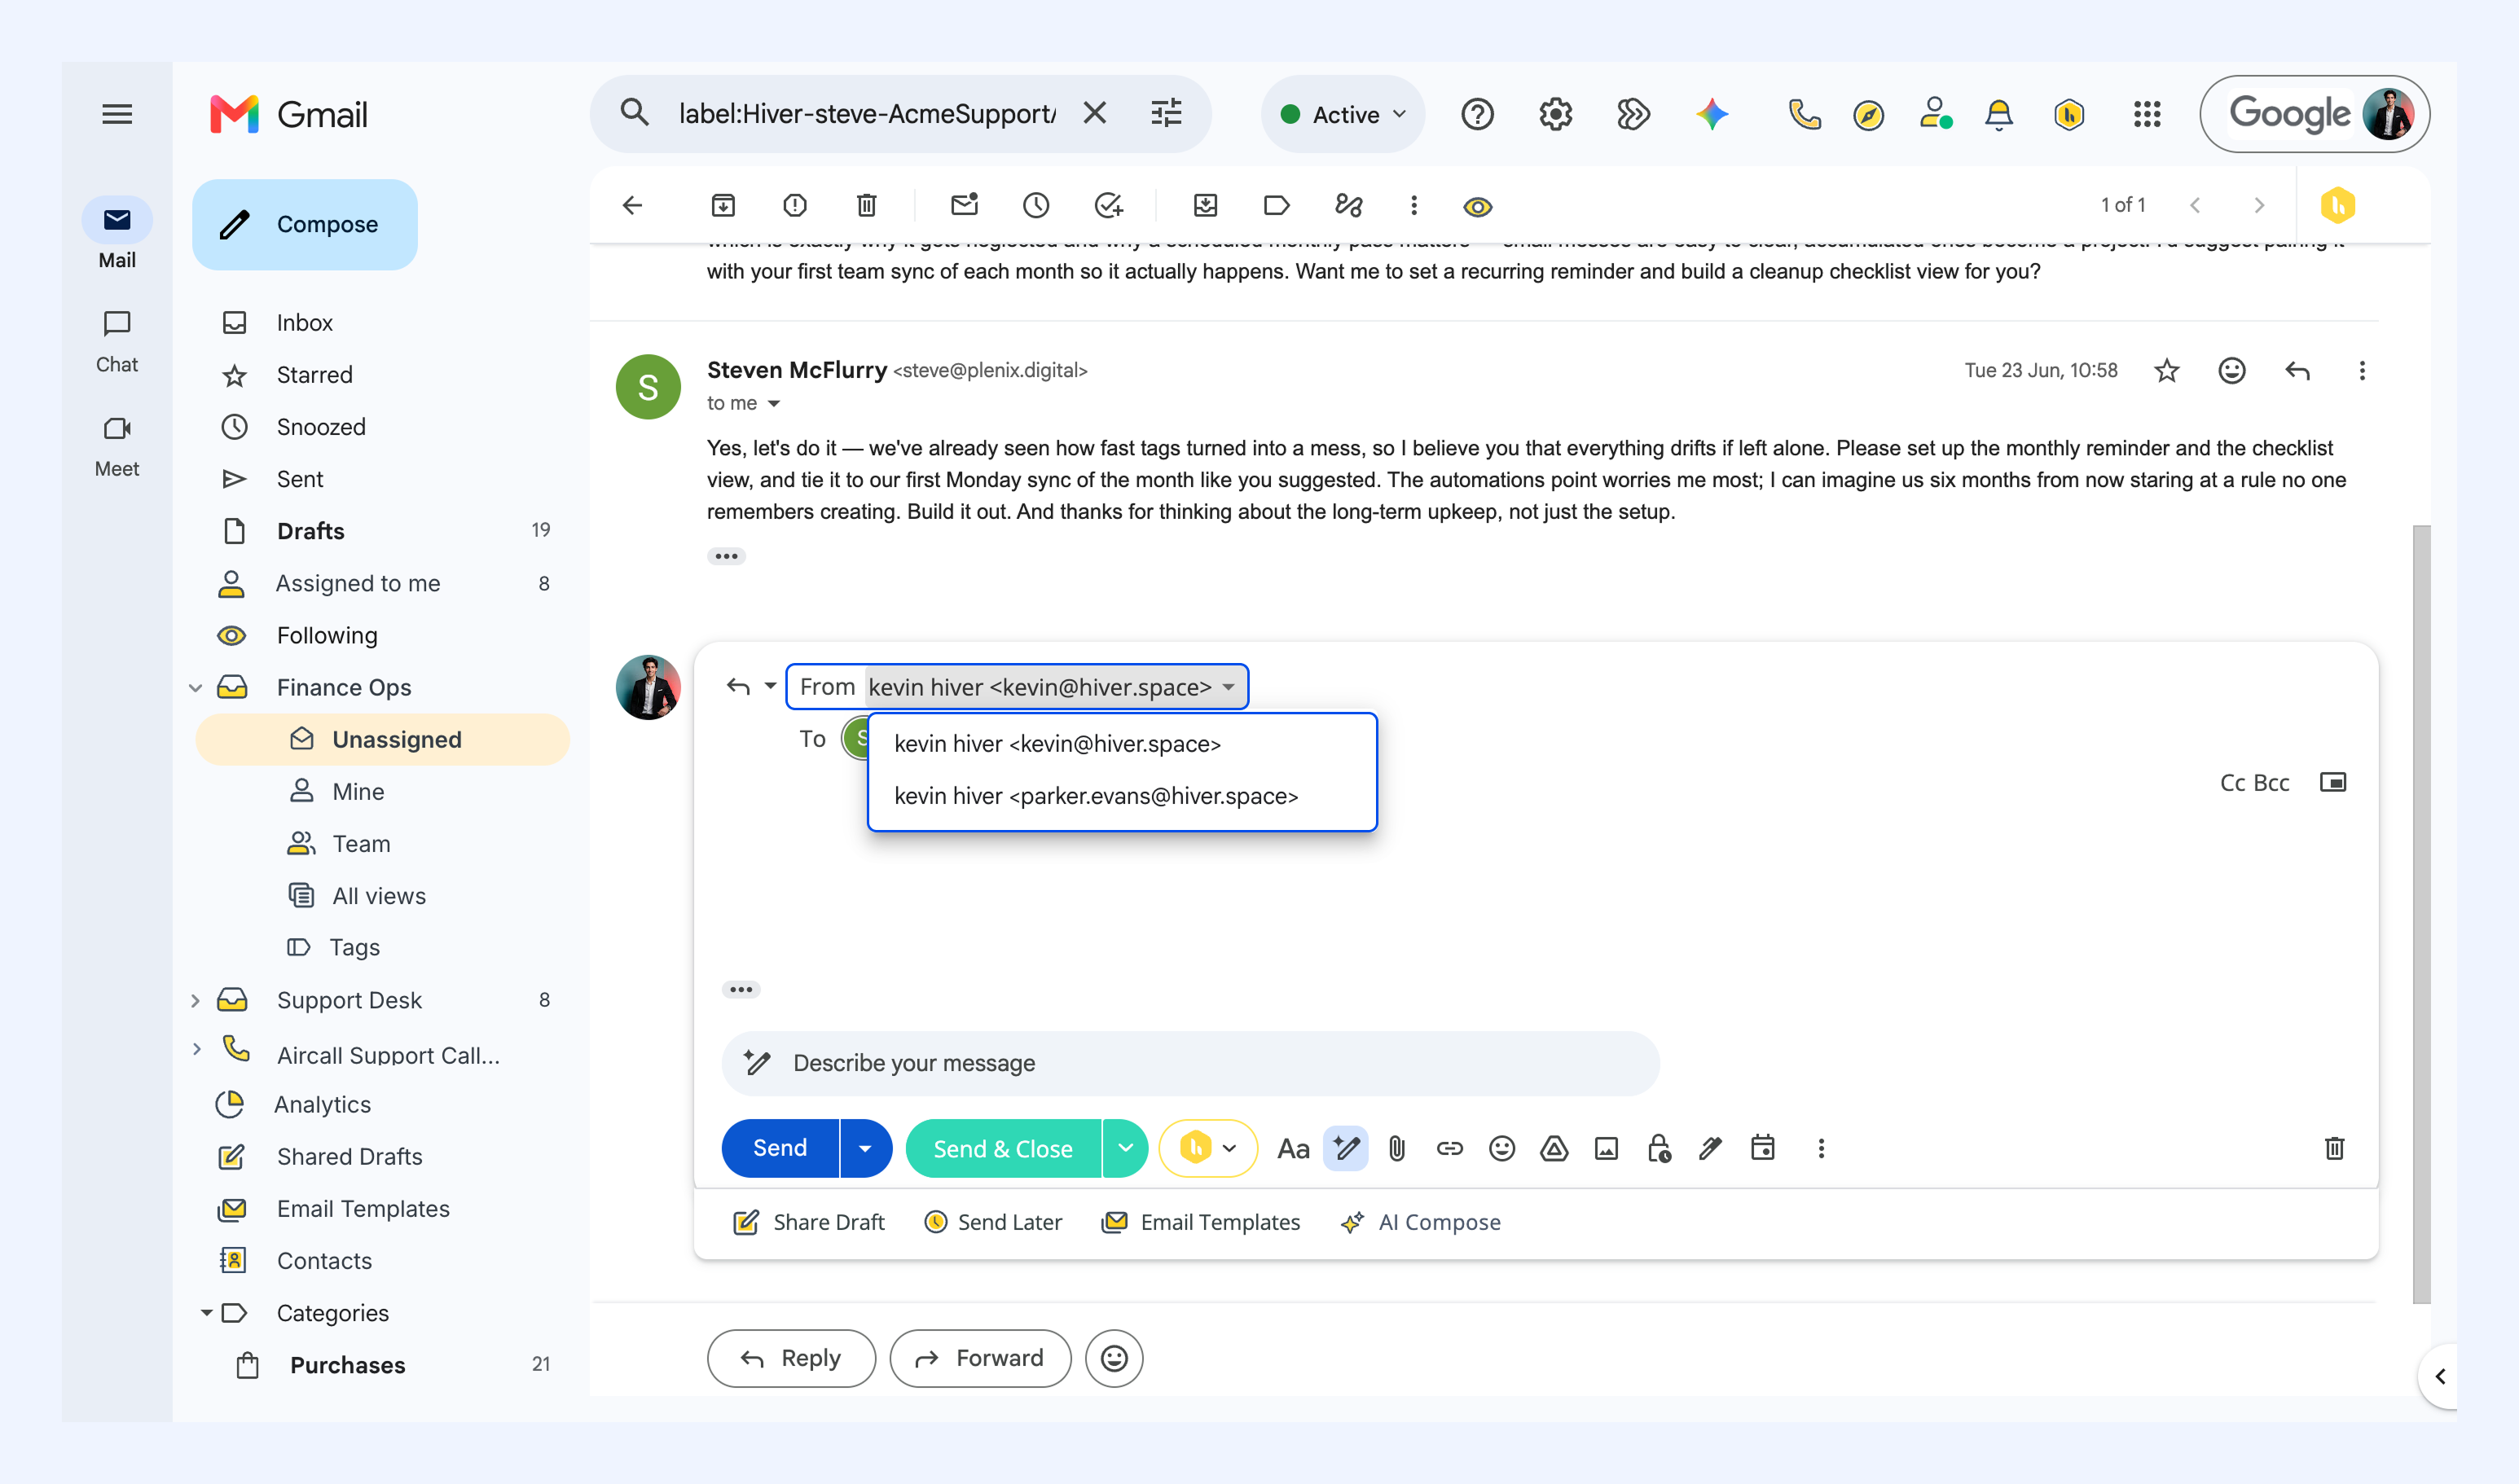This screenshot has width=2519, height=1484.
Task: Open the Active status dropdown
Action: pos(1343,114)
